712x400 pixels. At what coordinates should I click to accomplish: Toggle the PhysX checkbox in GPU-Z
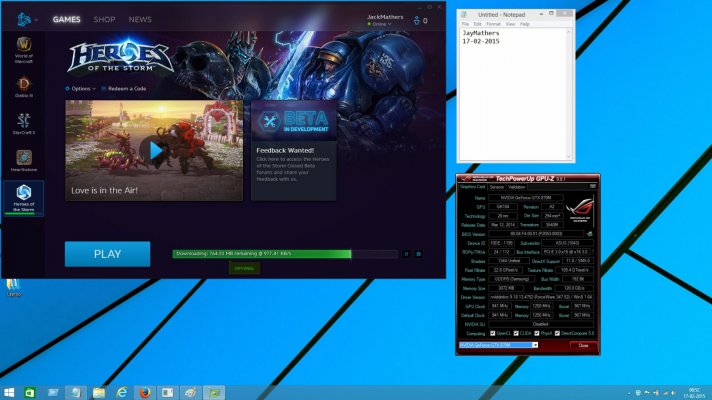tap(537, 333)
